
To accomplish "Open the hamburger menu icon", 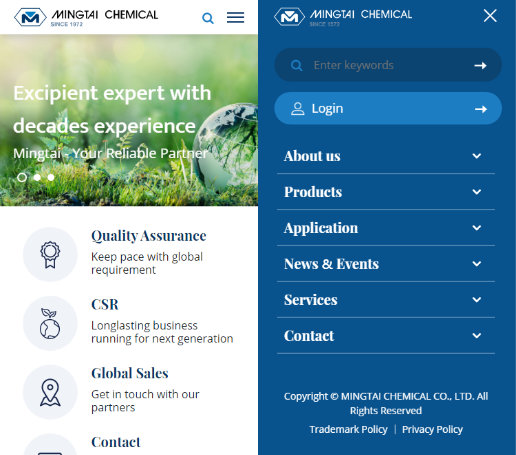I will (235, 17).
